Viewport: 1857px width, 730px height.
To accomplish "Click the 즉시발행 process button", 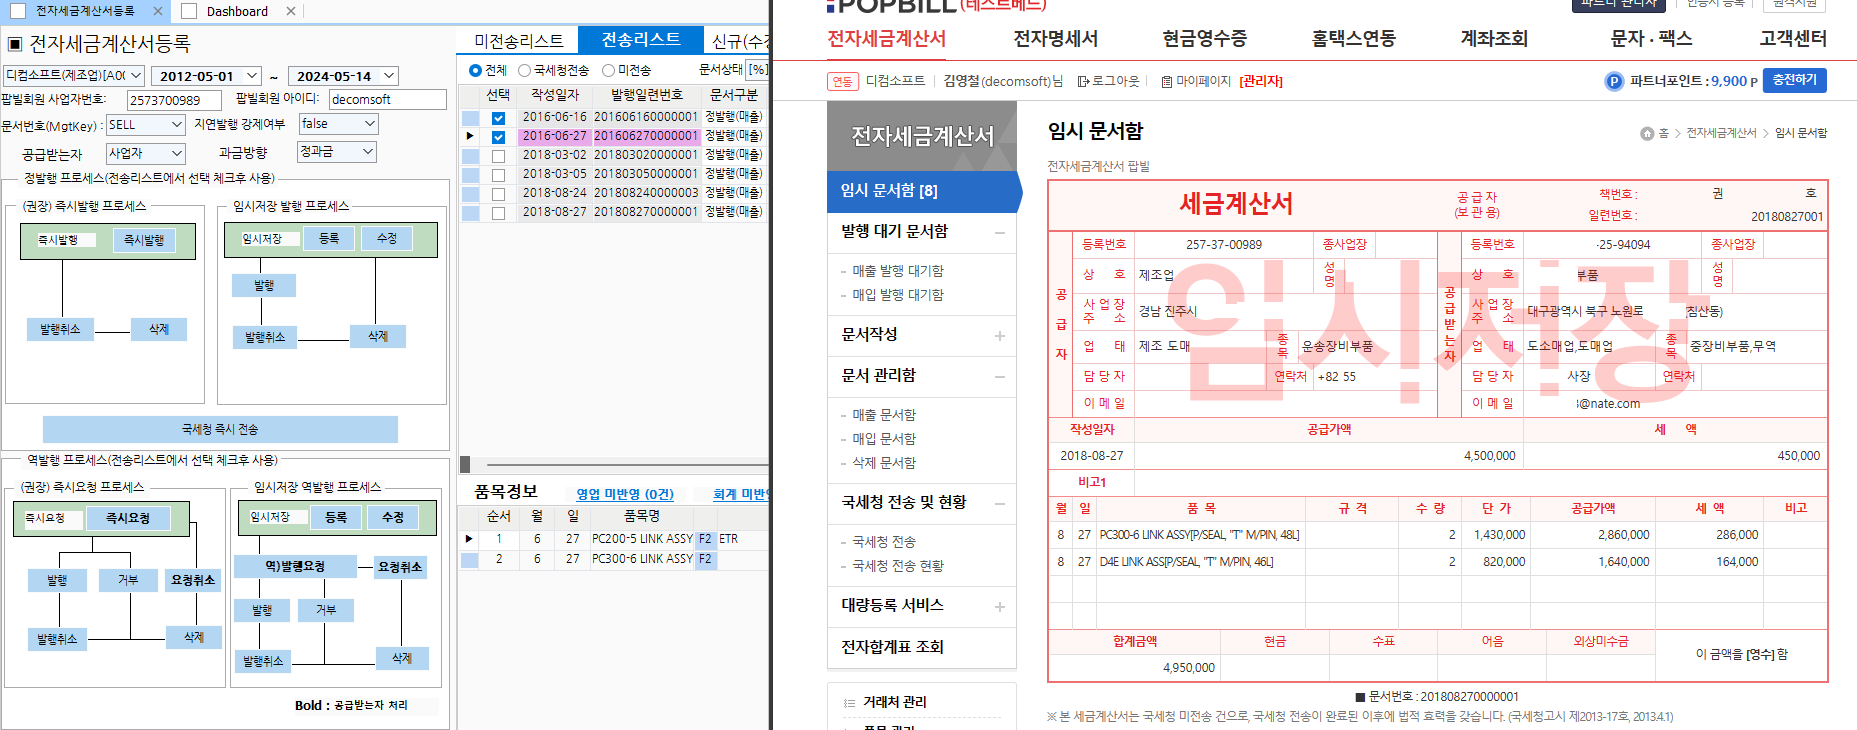I will (x=144, y=241).
